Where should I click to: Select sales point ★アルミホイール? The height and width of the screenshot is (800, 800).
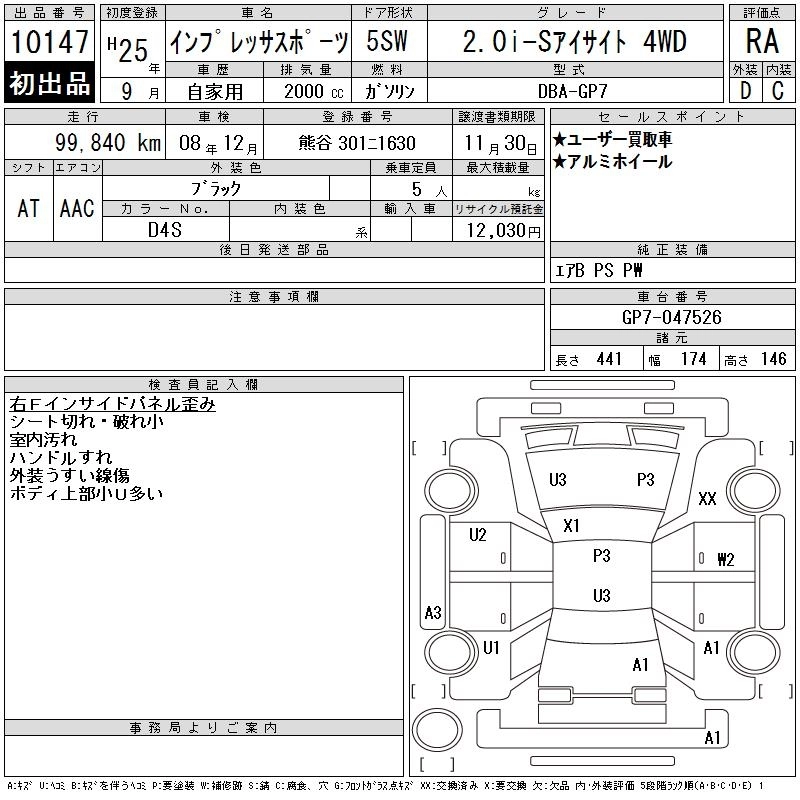[x=612, y=162]
